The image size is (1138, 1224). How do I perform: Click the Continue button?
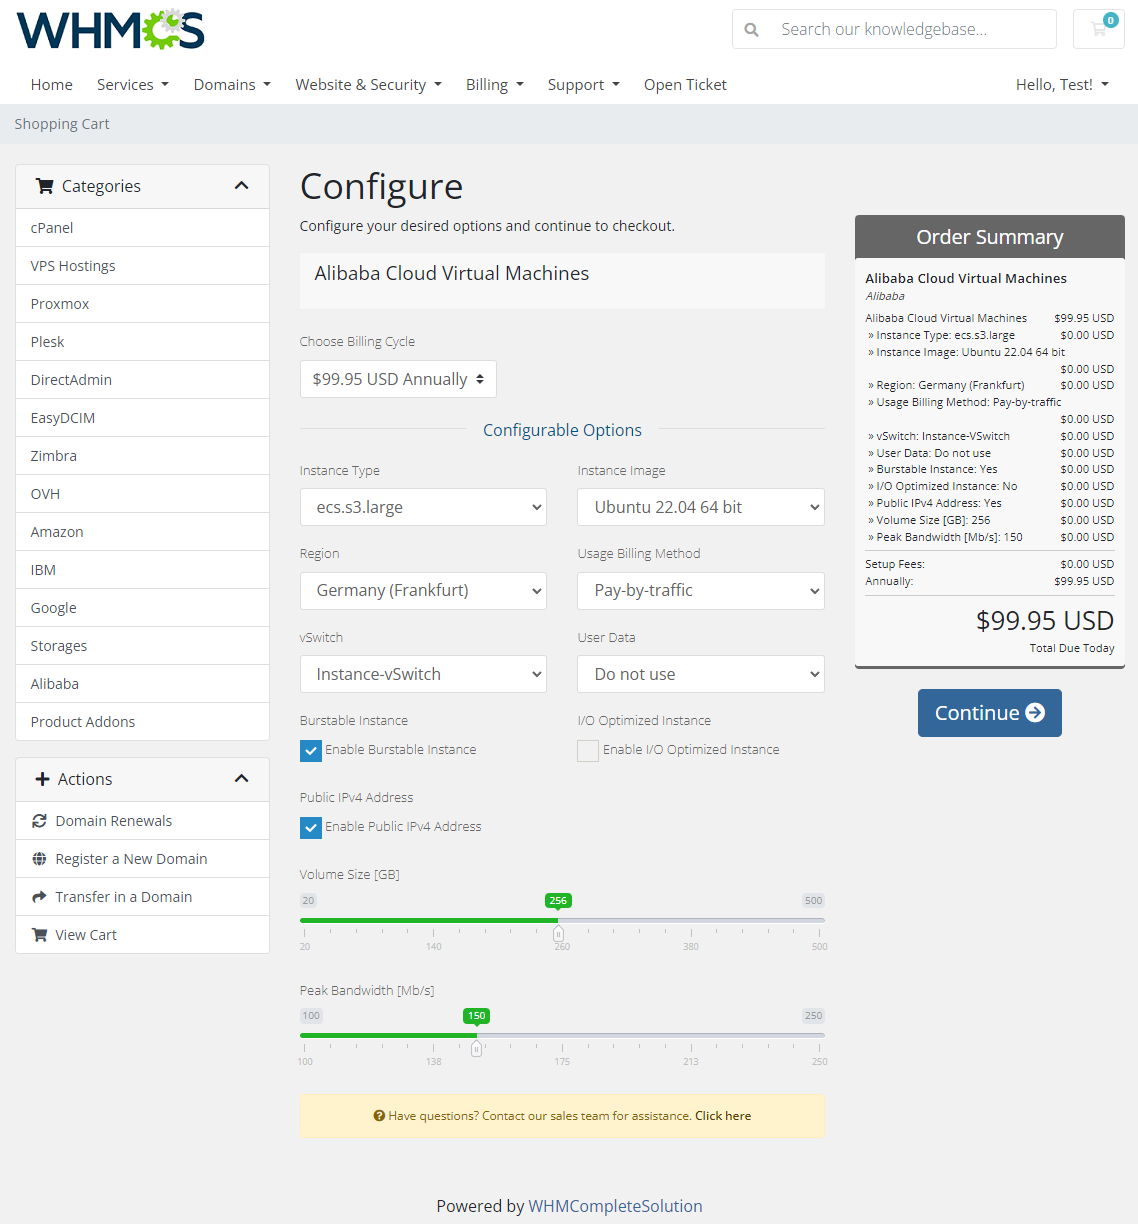990,713
